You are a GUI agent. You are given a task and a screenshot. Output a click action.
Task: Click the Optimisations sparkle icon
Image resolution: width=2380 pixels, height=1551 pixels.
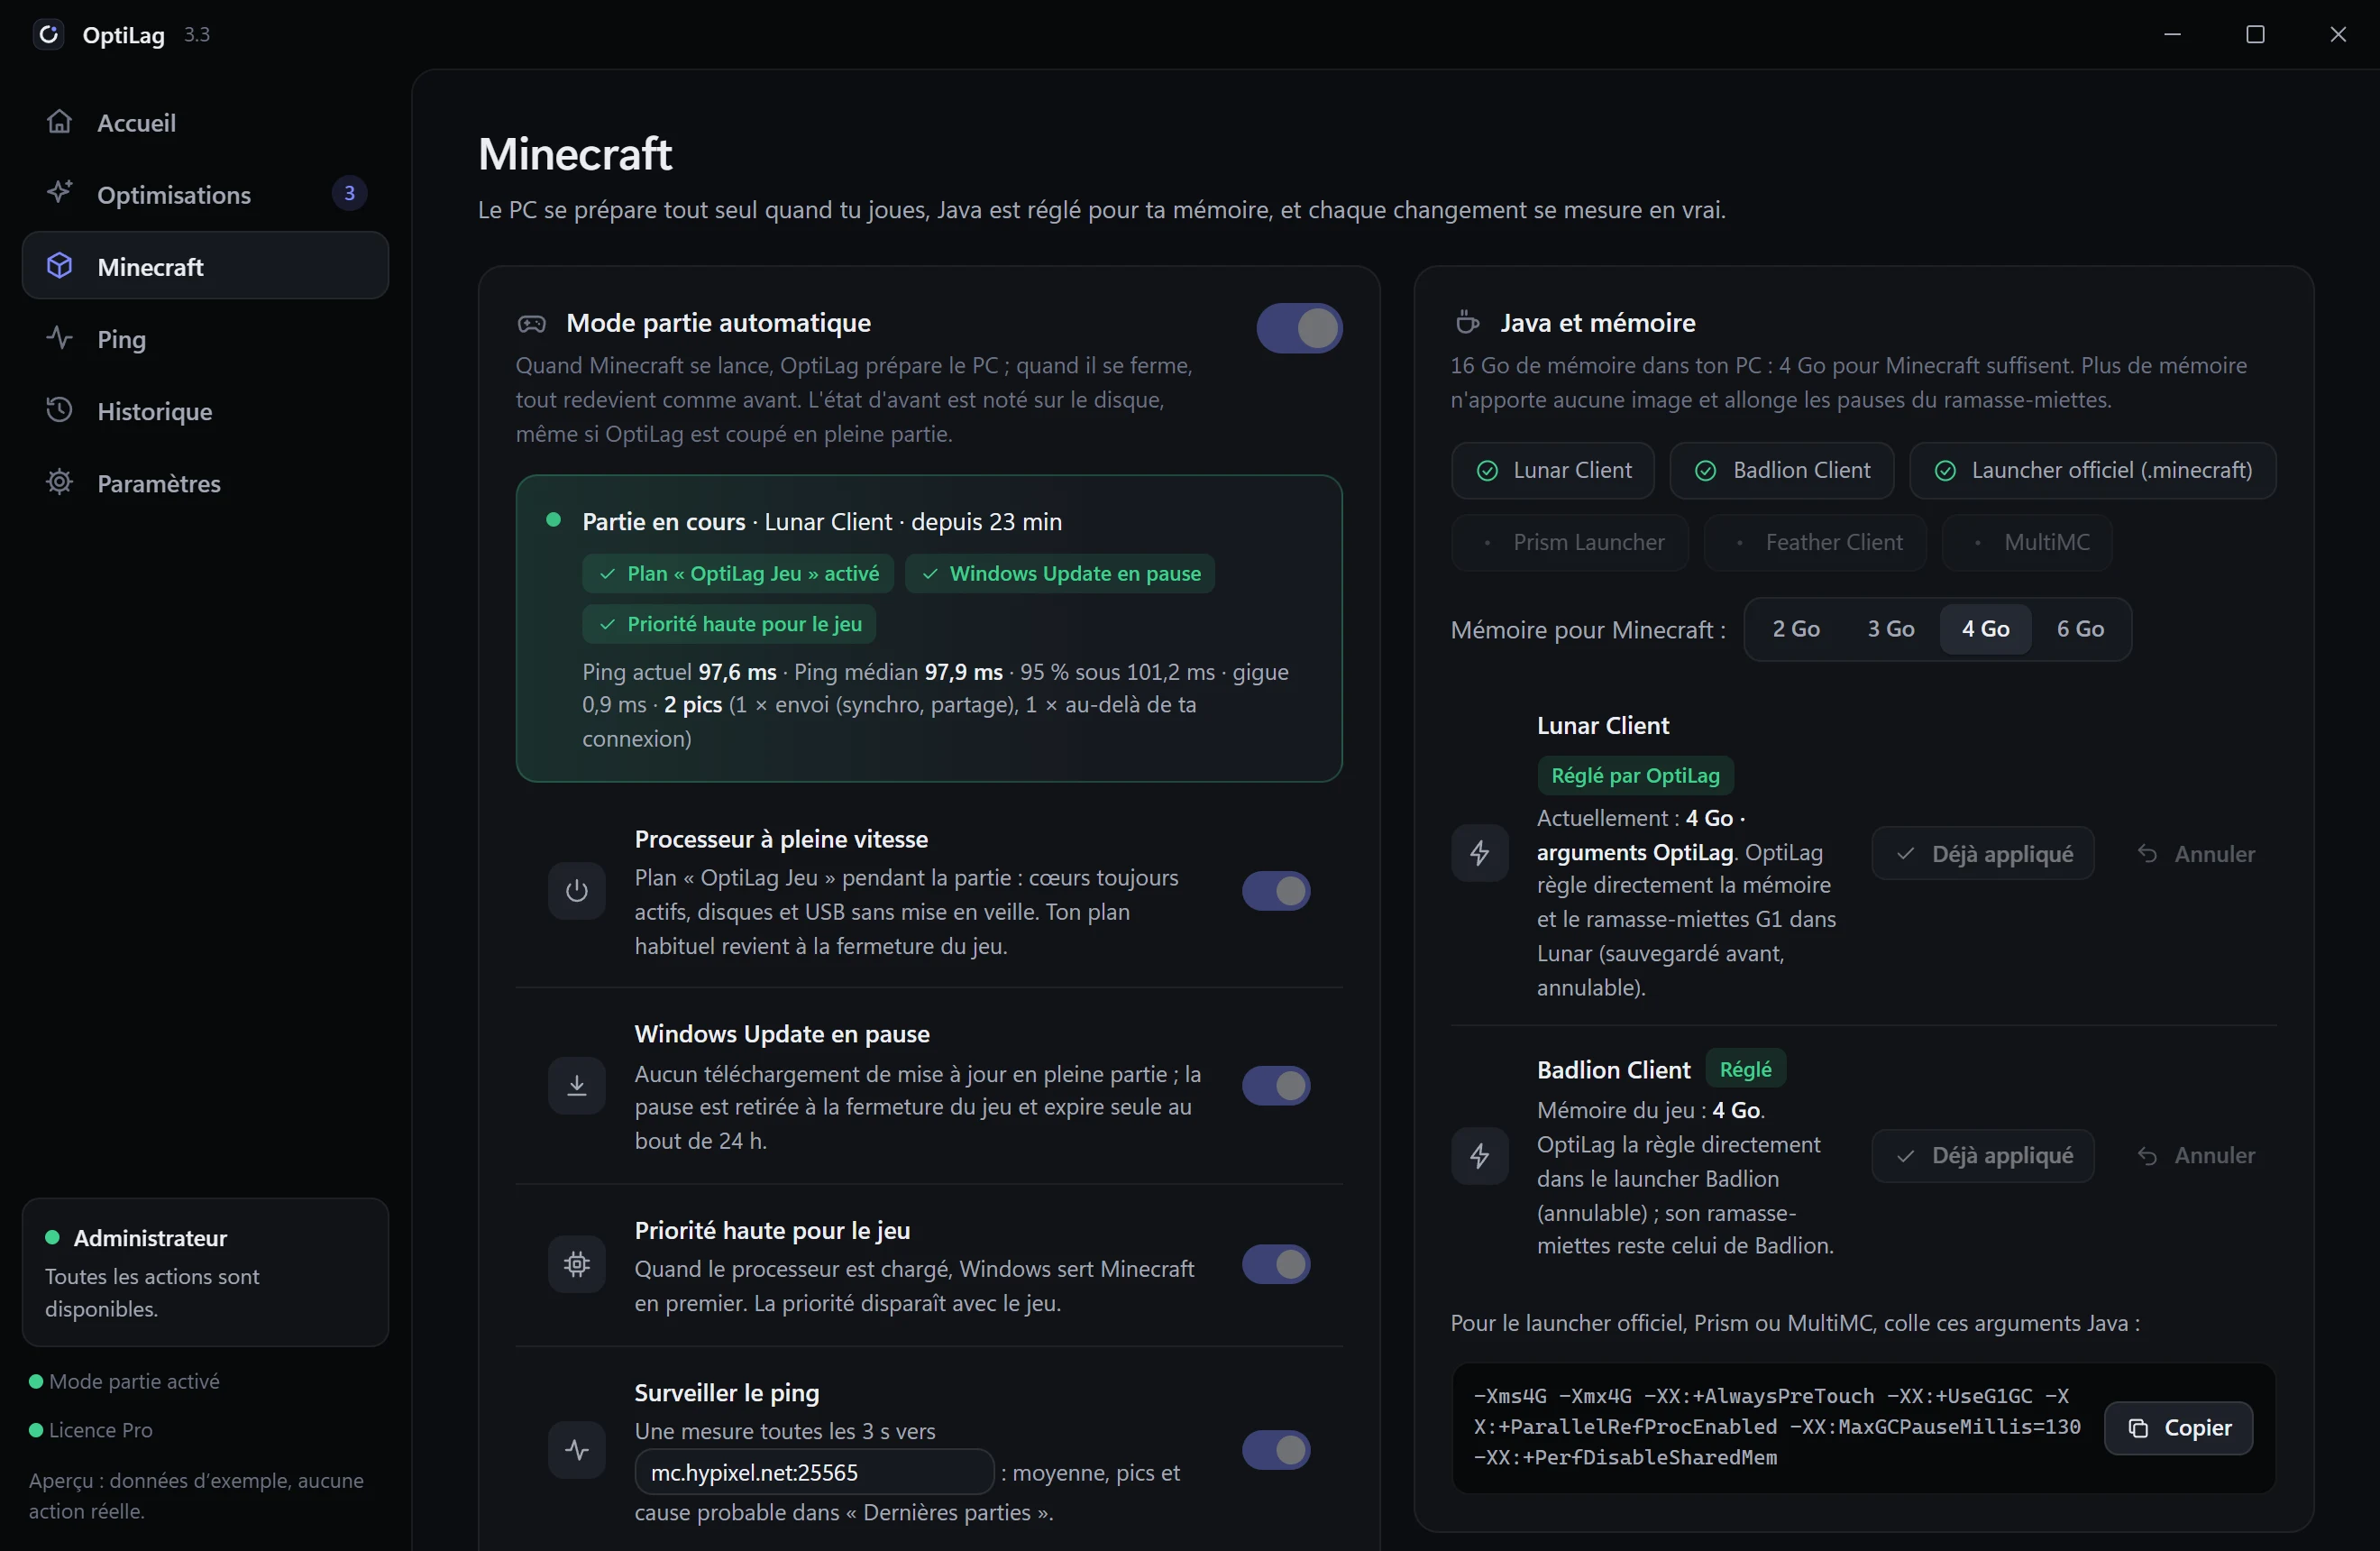[x=60, y=193]
